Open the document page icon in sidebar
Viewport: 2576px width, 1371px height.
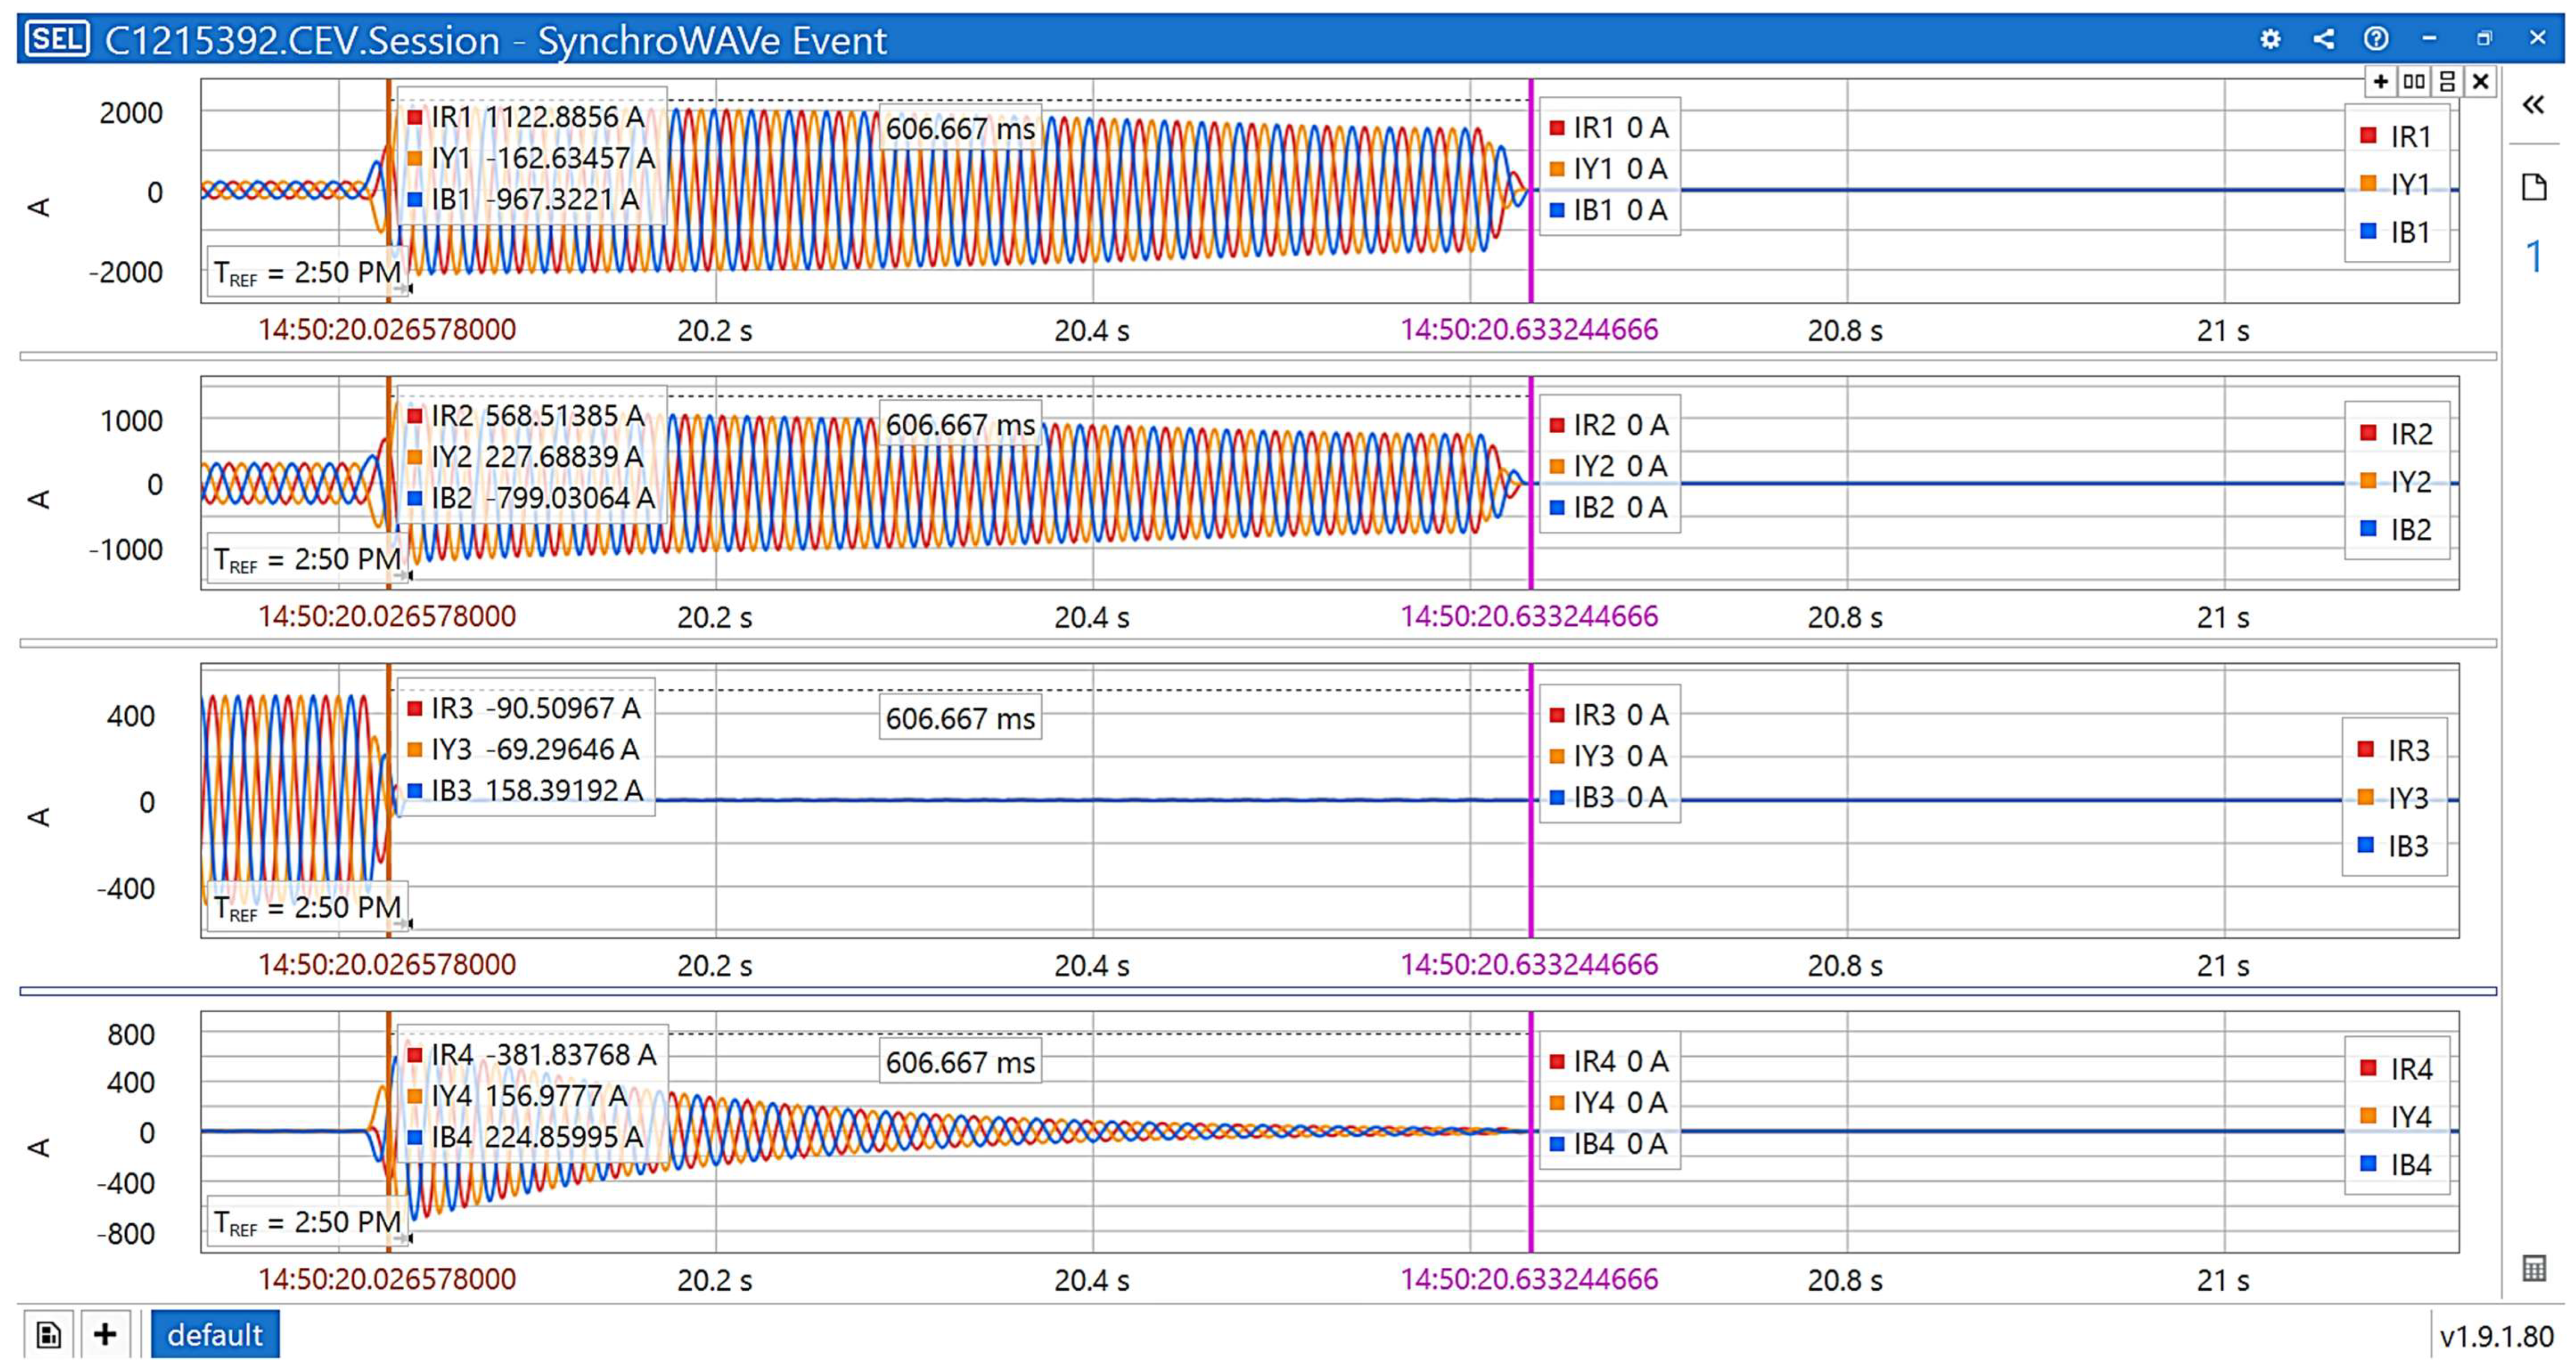point(2533,187)
